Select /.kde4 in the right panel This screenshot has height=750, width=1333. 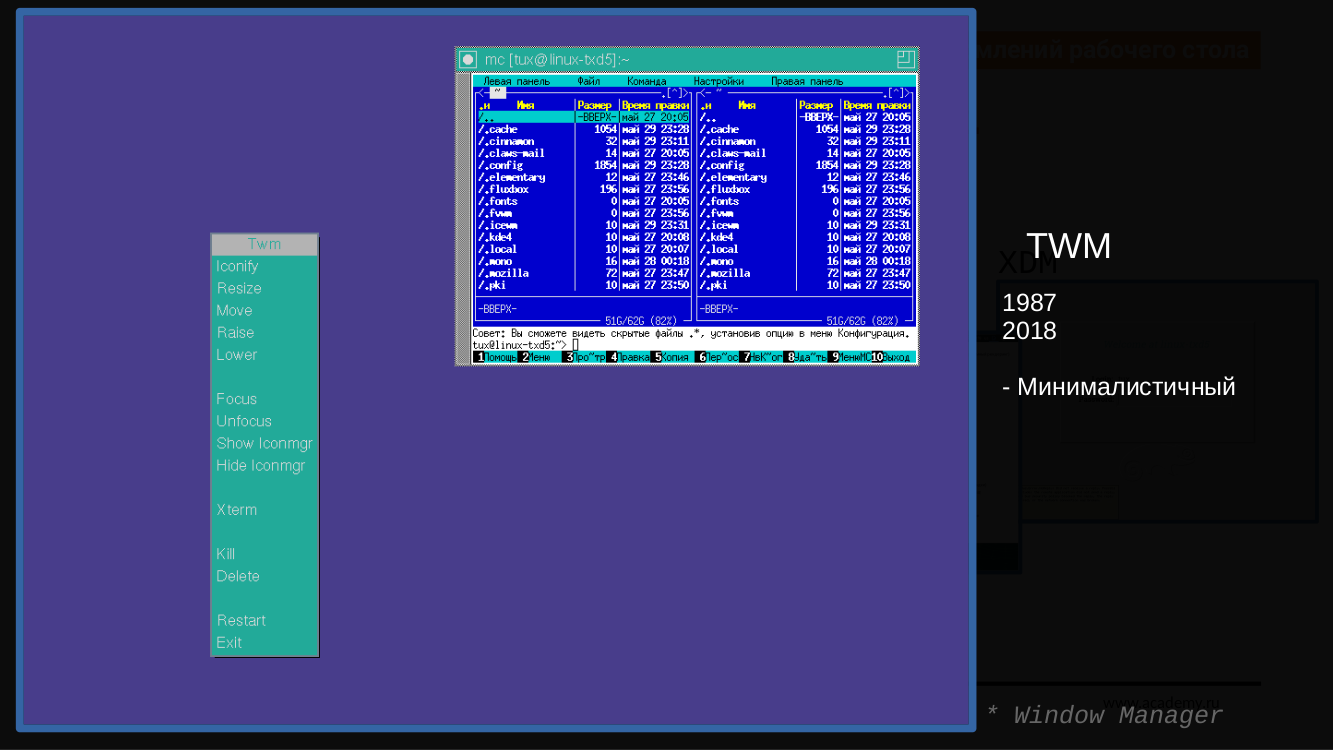tap(806, 237)
